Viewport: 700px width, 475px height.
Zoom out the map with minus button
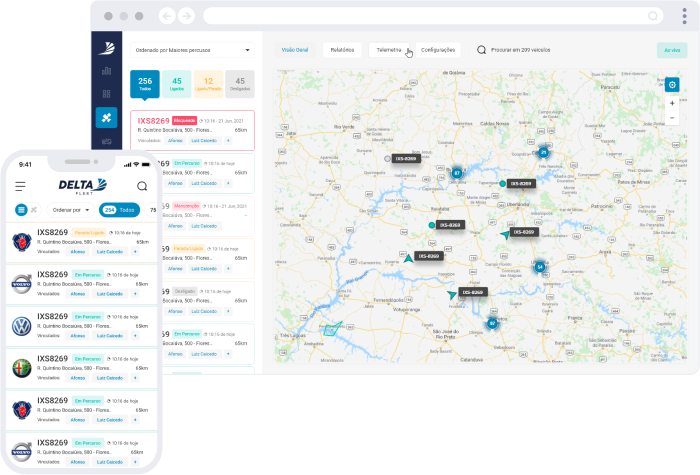672,117
